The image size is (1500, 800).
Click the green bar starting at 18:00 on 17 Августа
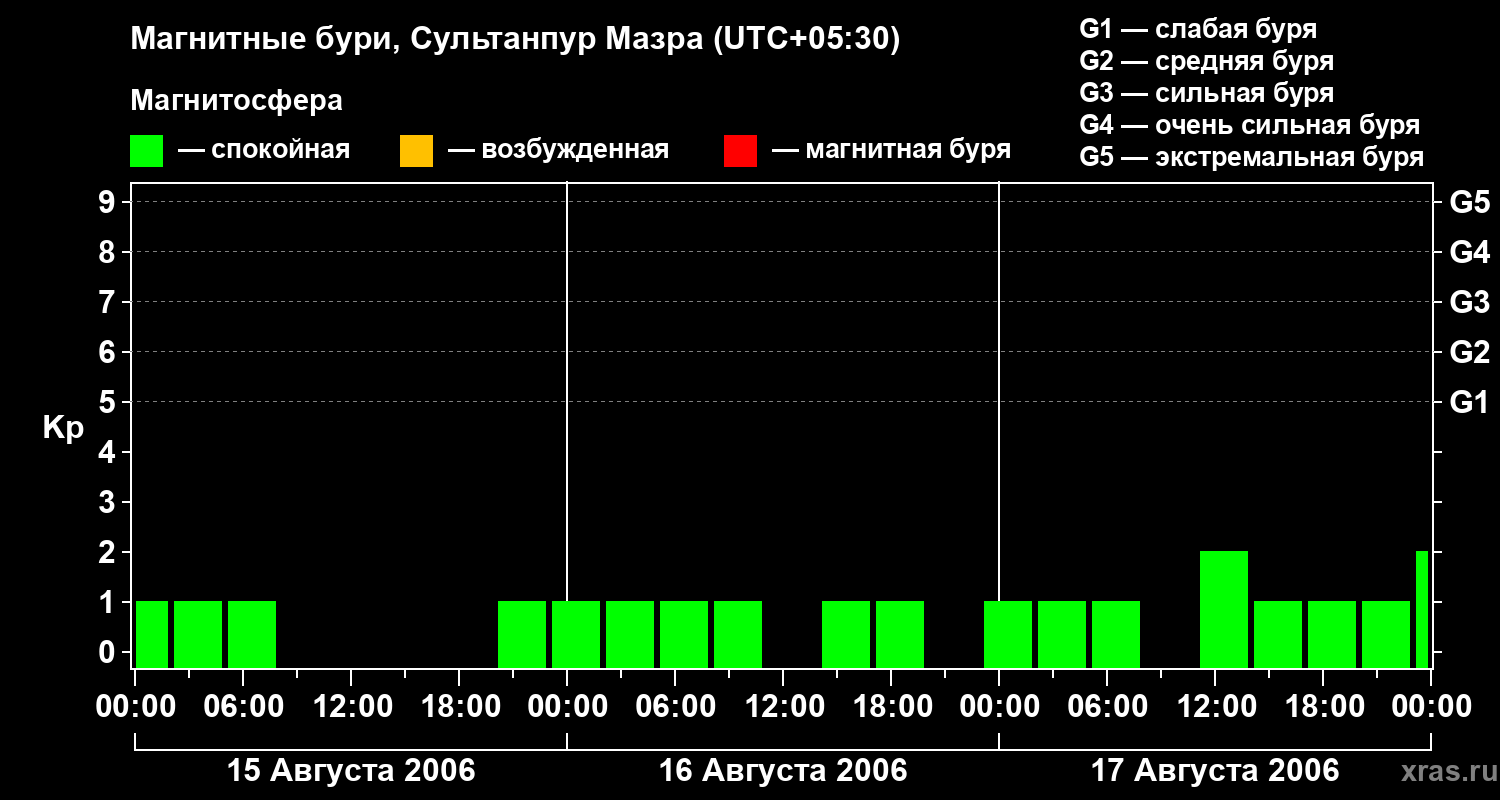click(1332, 634)
